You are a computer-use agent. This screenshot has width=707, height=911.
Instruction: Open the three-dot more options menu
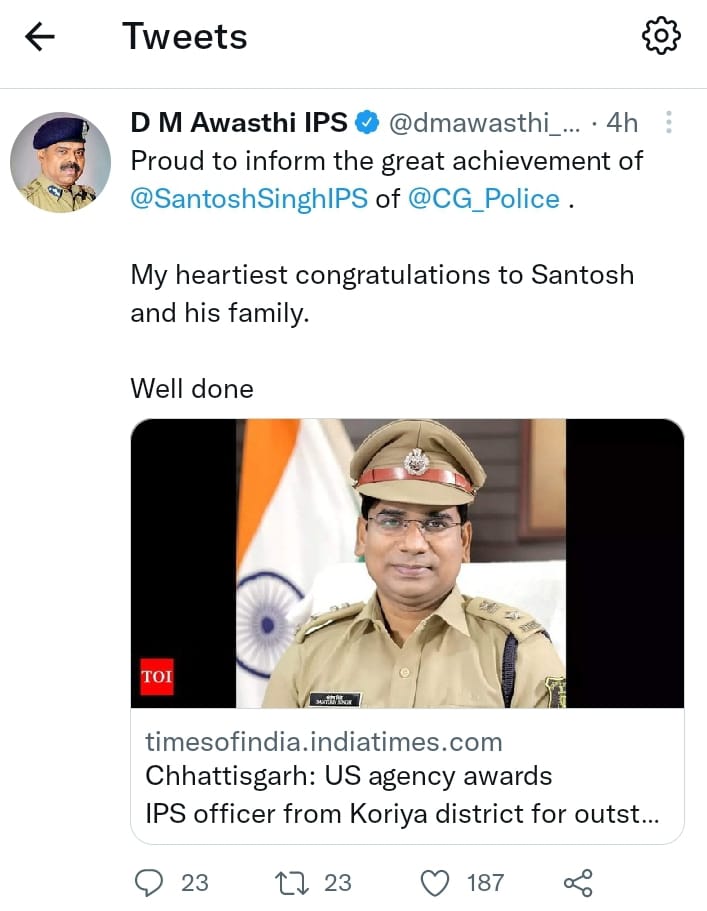pos(669,123)
